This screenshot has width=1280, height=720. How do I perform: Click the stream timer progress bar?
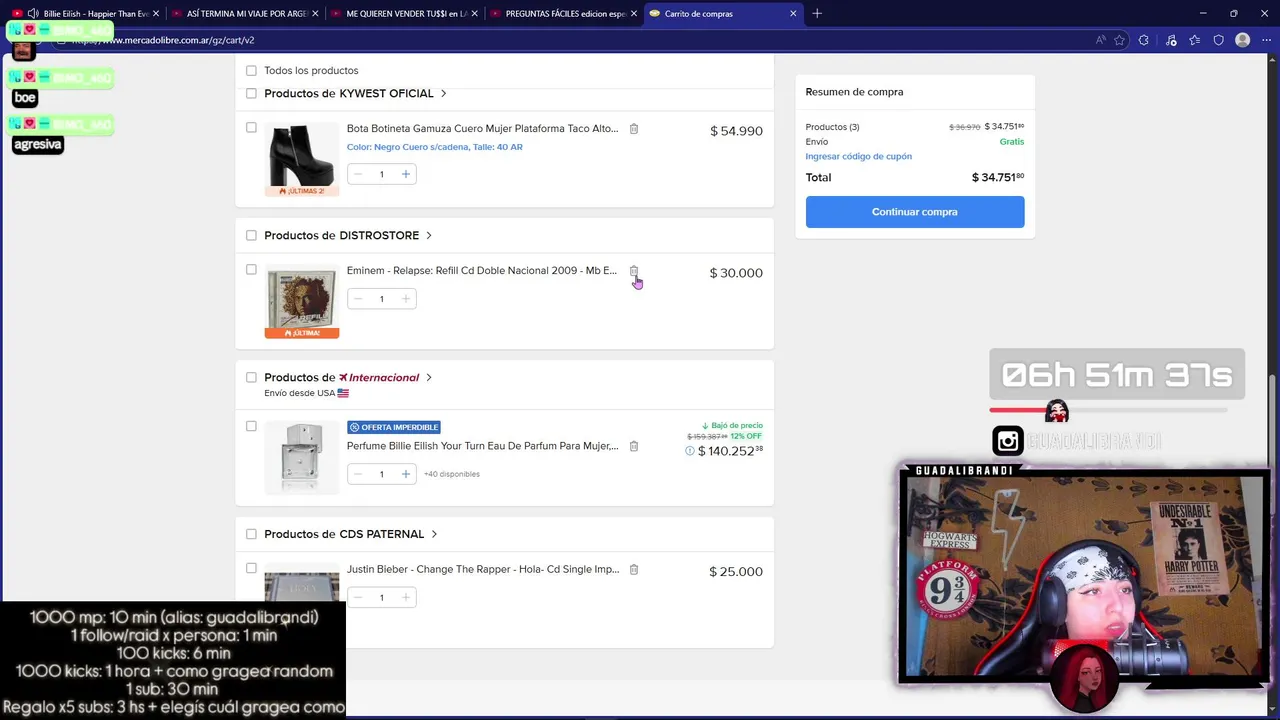click(x=1108, y=410)
